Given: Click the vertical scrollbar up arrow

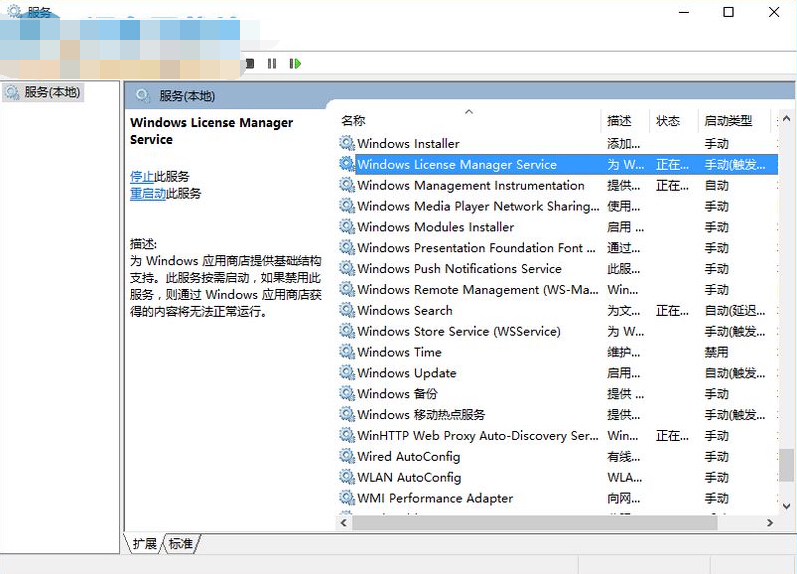Looking at the screenshot, I should tap(786, 119).
